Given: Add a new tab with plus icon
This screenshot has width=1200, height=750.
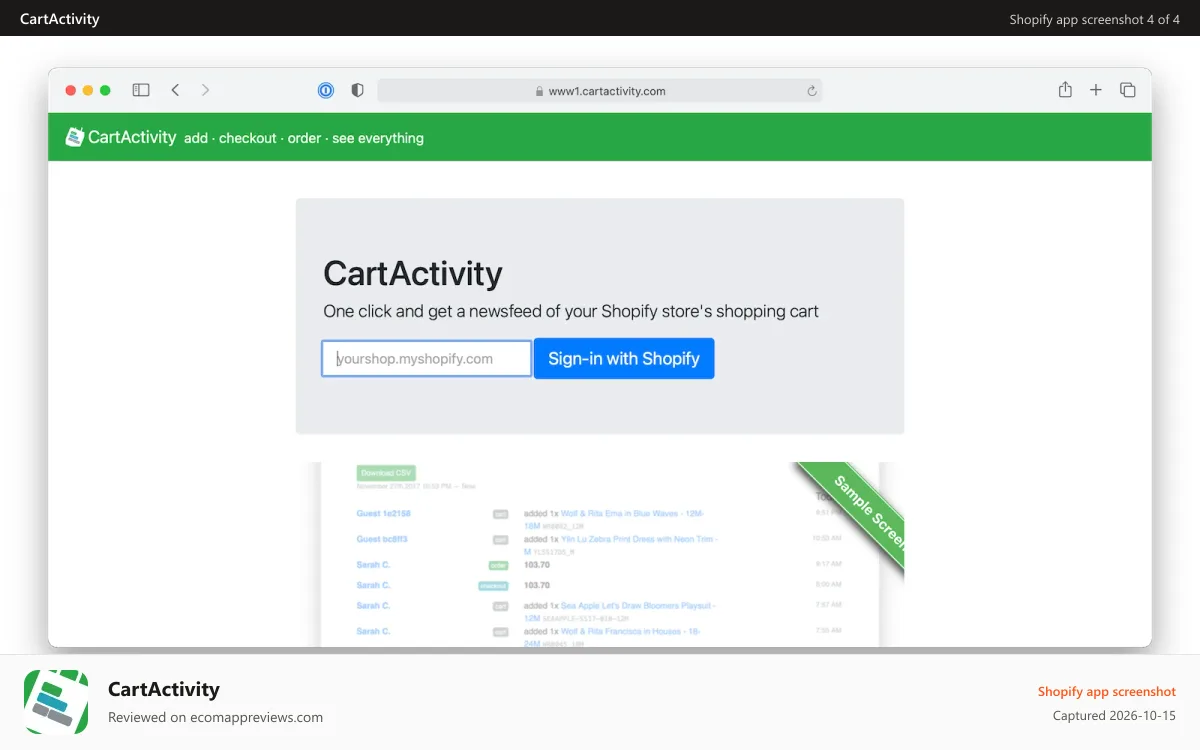Looking at the screenshot, I should pyautogui.click(x=1096, y=90).
